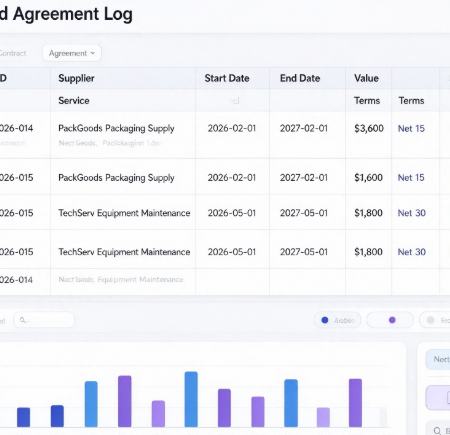Select PackGoods Packaging Supply in the $3,600 row

116,128
